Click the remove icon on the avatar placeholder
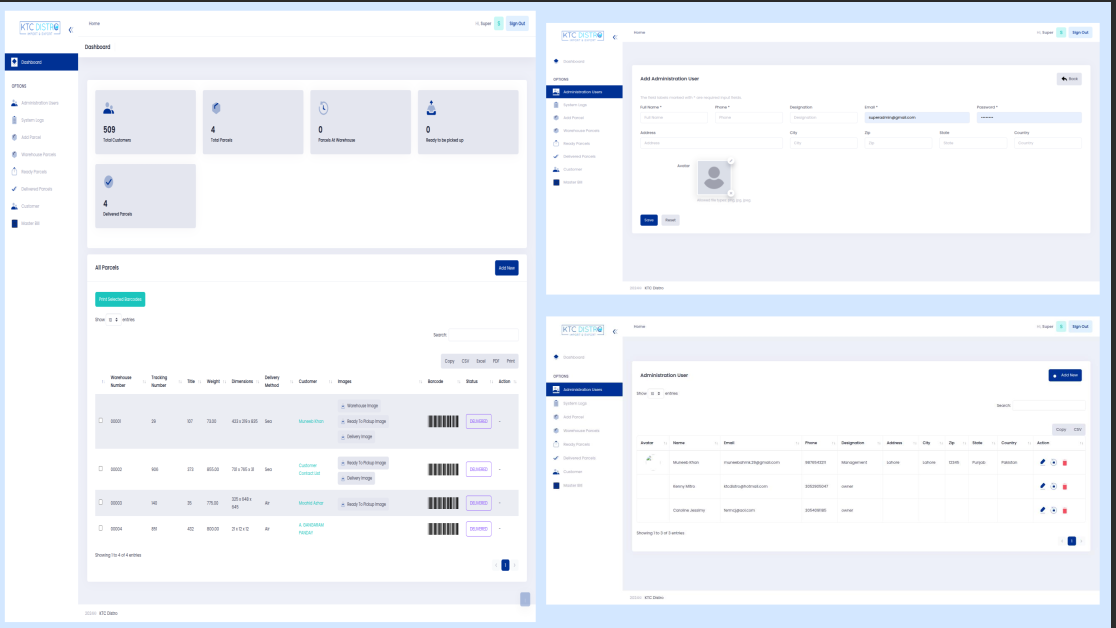The width and height of the screenshot is (1116, 628). pos(731,193)
